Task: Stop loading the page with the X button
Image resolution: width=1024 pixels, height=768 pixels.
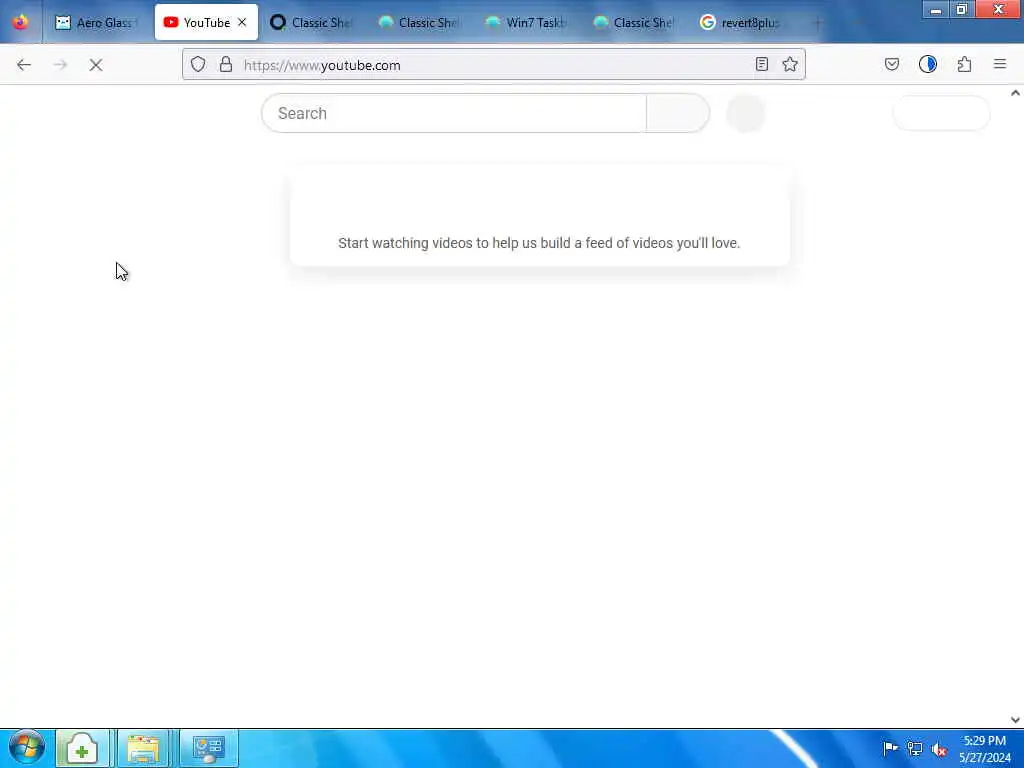Action: tap(96, 65)
